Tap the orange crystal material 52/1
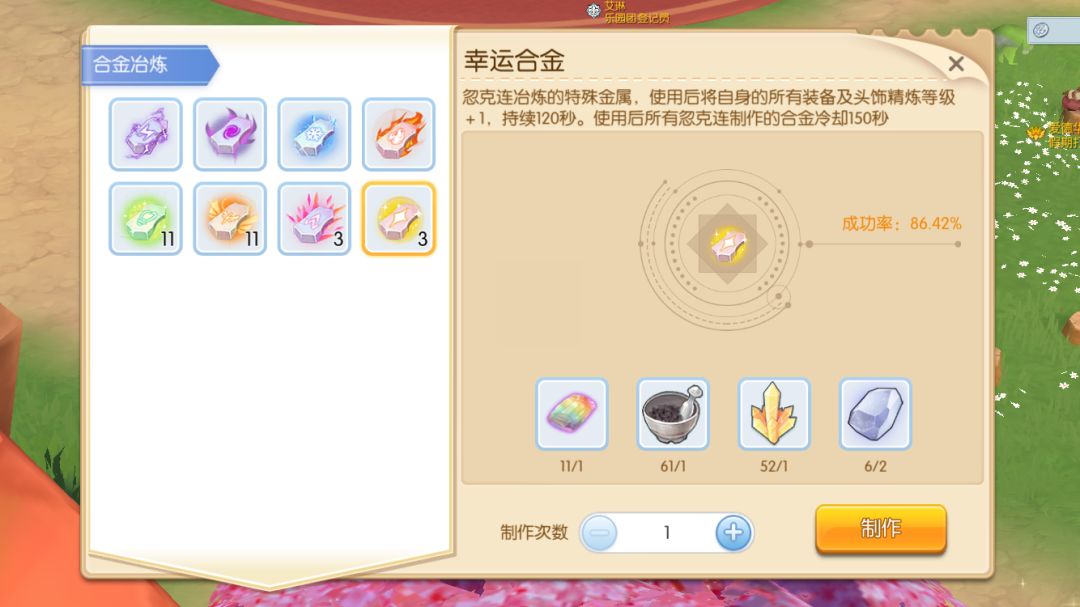Viewport: 1080px width, 607px height. point(774,414)
